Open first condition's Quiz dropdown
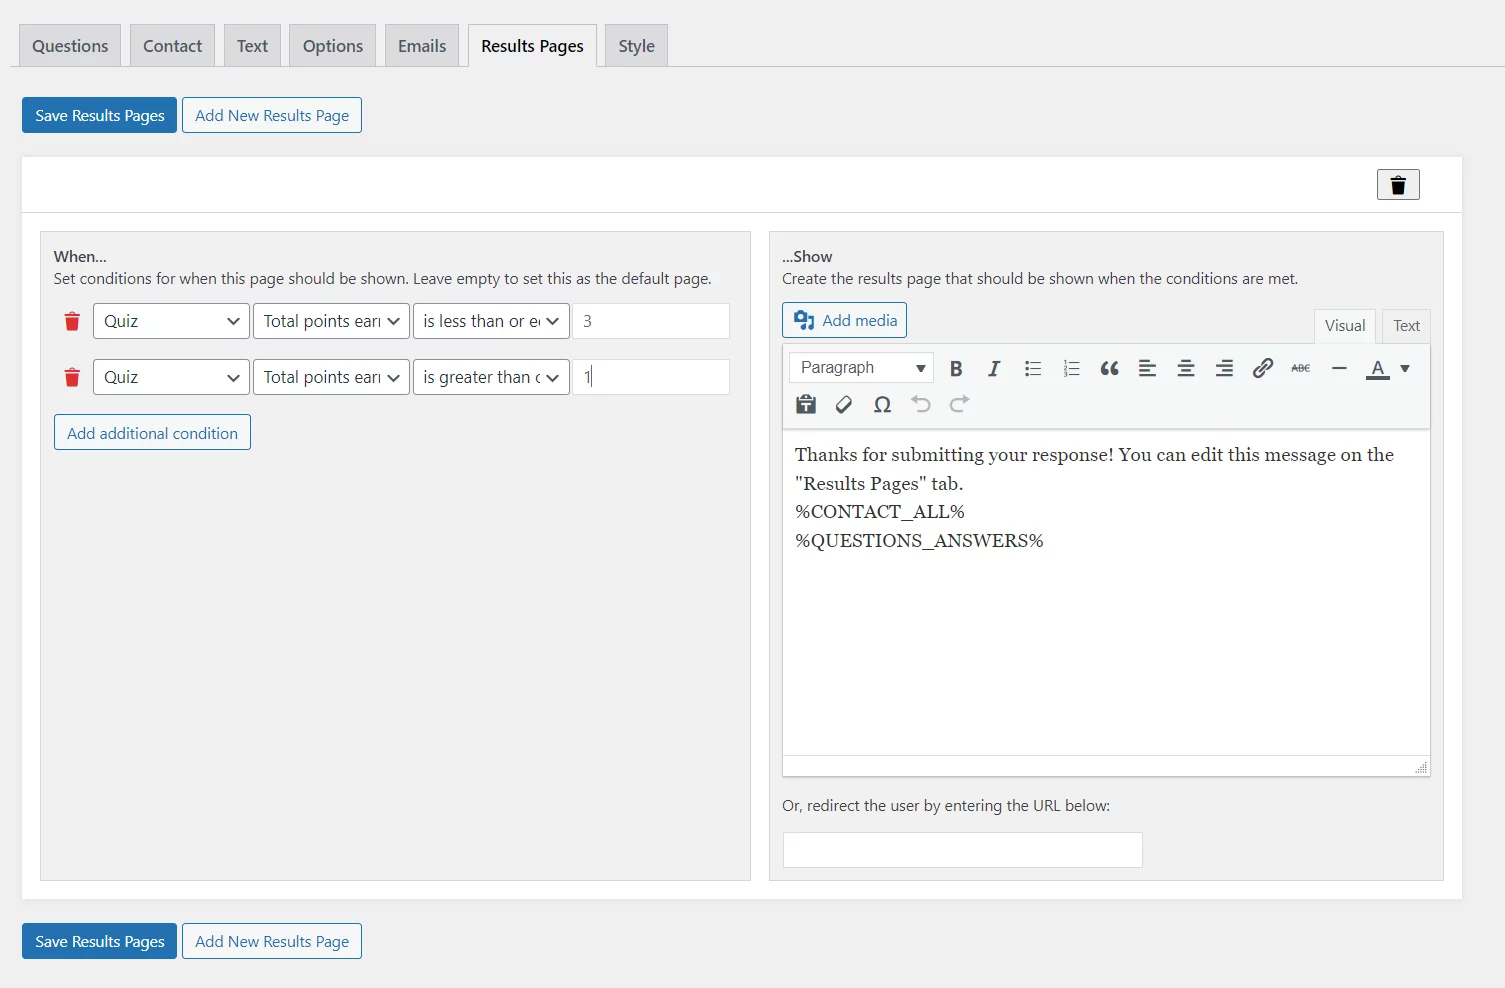Screen dimensions: 1505x988 pos(171,321)
